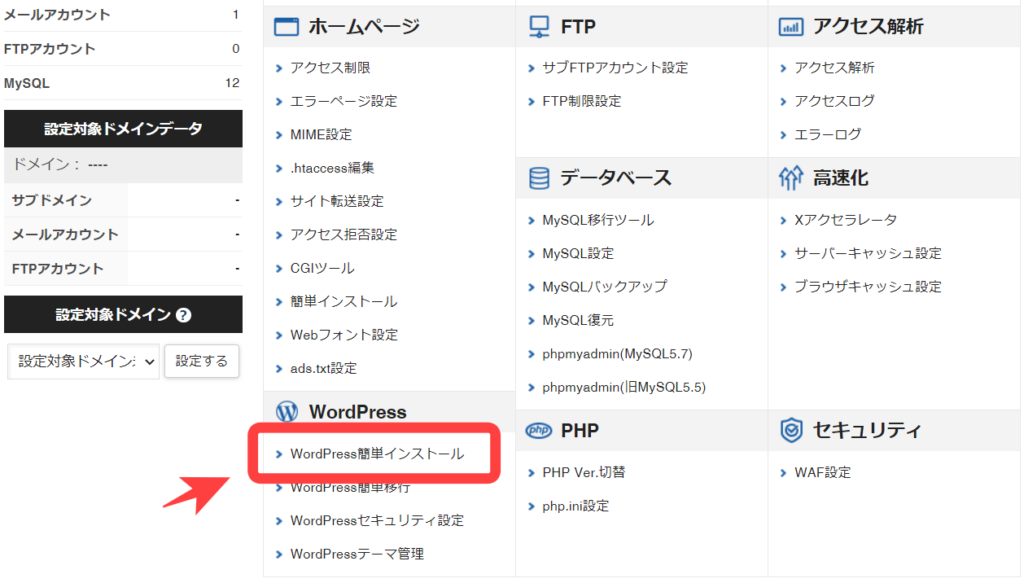Click the 設定する button
Image resolution: width=1024 pixels, height=583 pixels.
201,361
